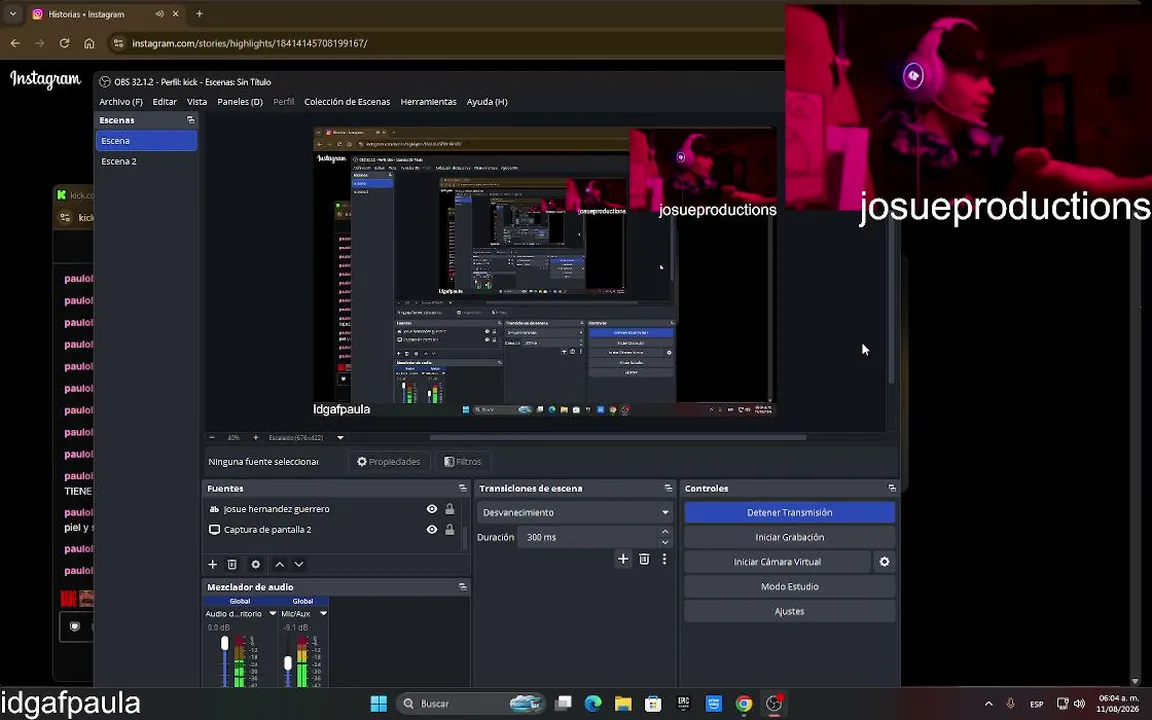Select the Escena scene
Image resolution: width=1152 pixels, height=720 pixels.
146,140
